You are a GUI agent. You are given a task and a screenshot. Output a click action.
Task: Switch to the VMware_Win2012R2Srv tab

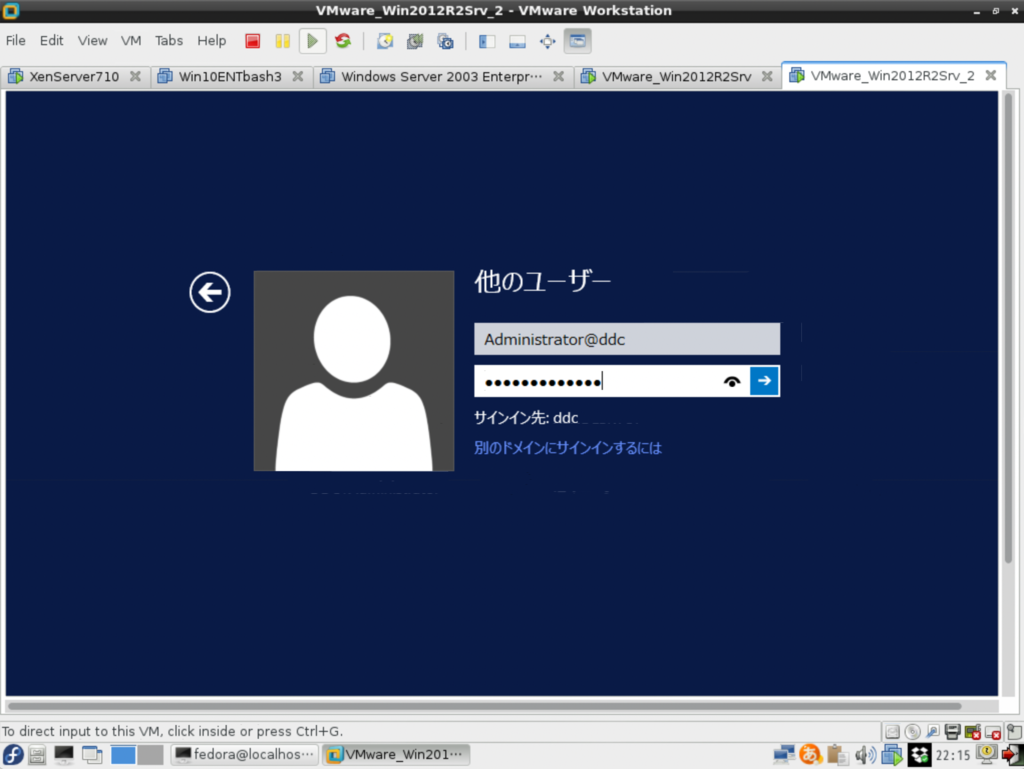point(677,76)
